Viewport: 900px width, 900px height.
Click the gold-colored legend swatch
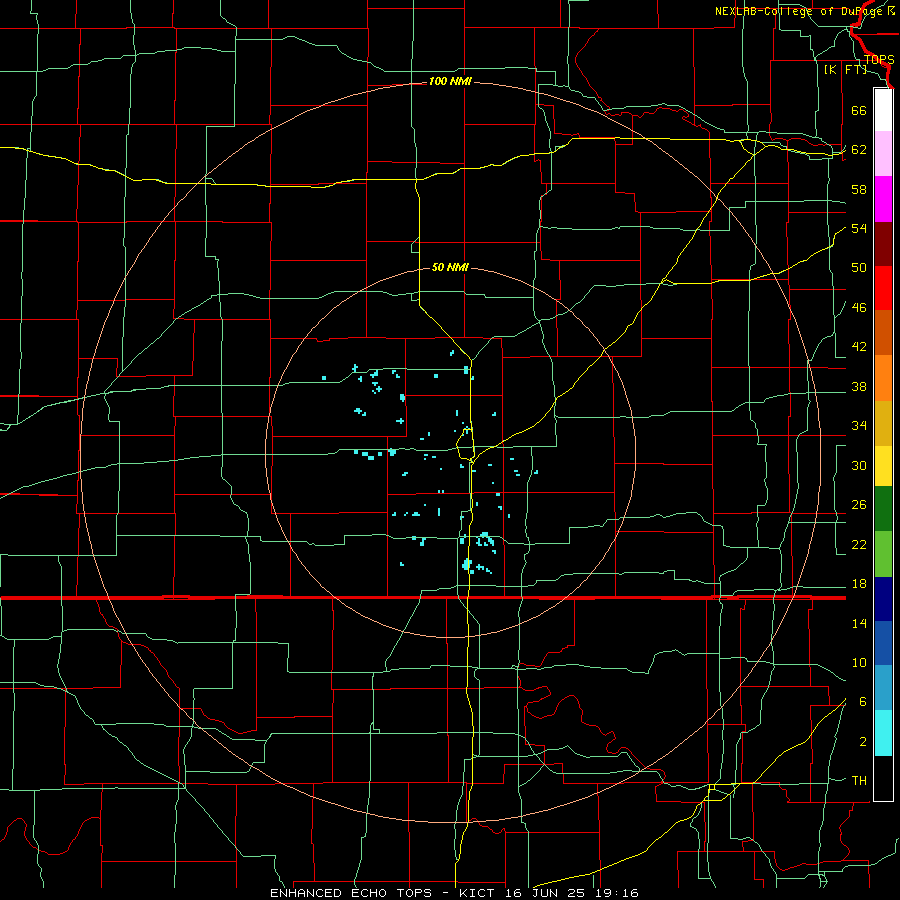[x=883, y=423]
